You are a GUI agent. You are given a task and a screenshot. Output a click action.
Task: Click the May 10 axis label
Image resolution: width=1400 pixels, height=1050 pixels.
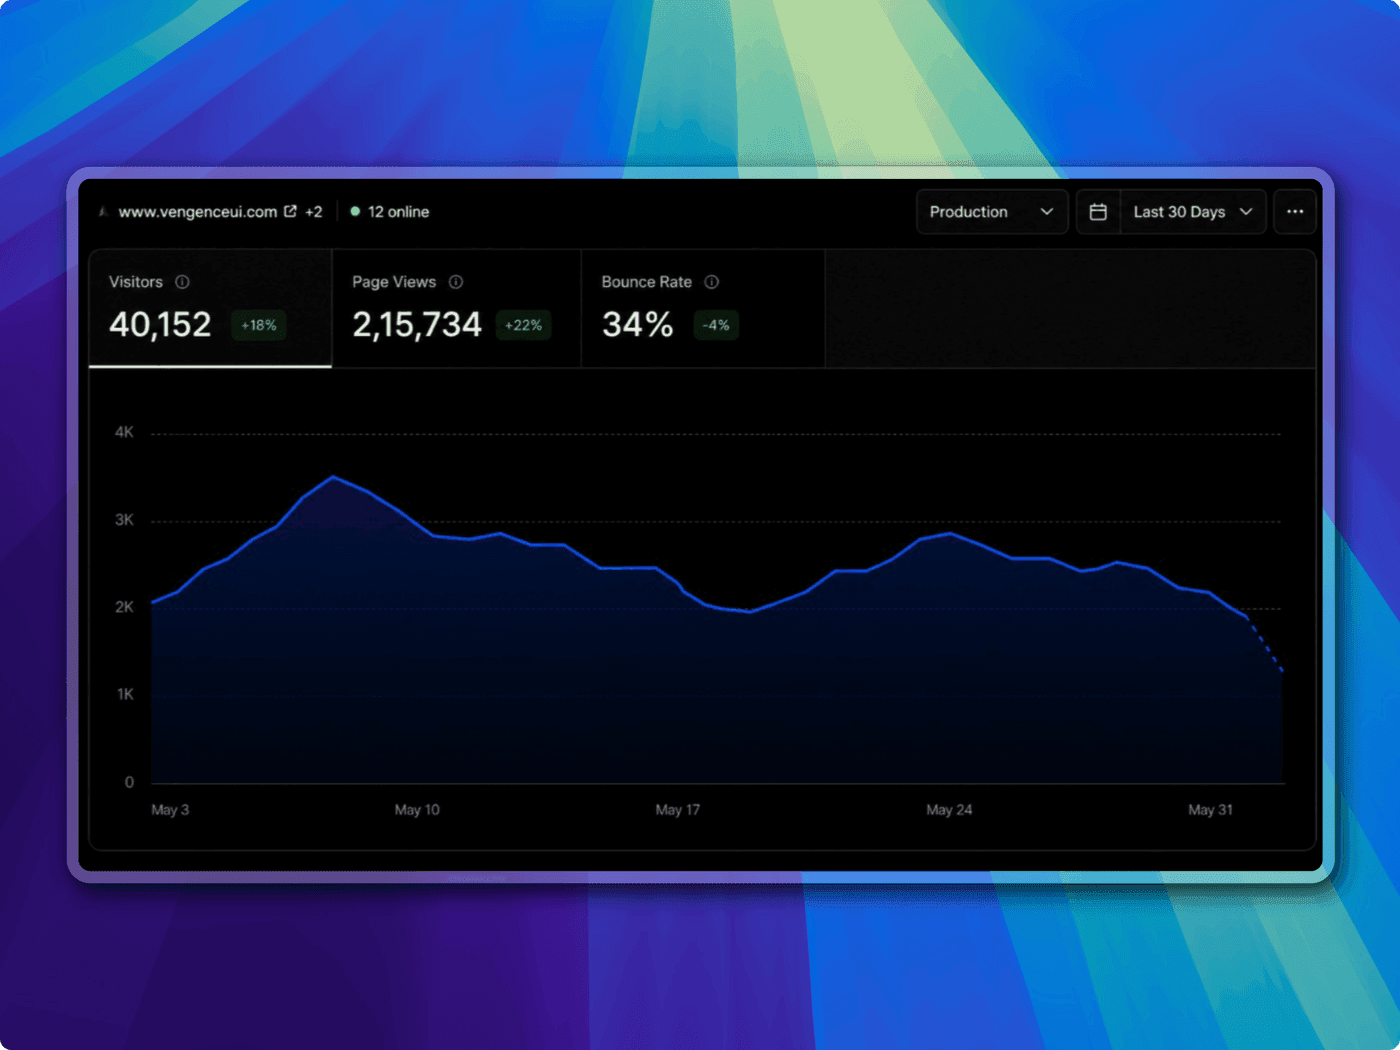(417, 810)
